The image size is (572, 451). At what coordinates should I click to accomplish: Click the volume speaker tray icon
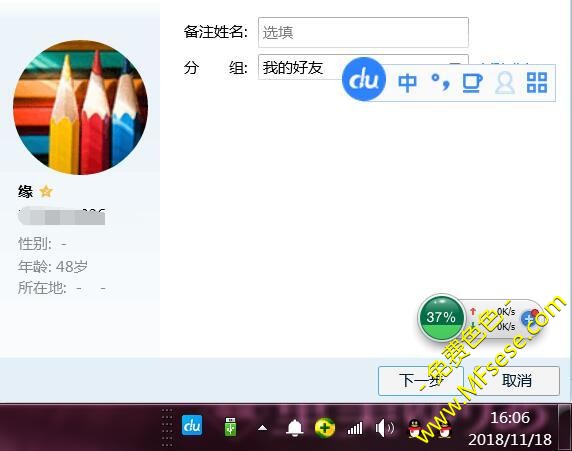click(x=384, y=428)
